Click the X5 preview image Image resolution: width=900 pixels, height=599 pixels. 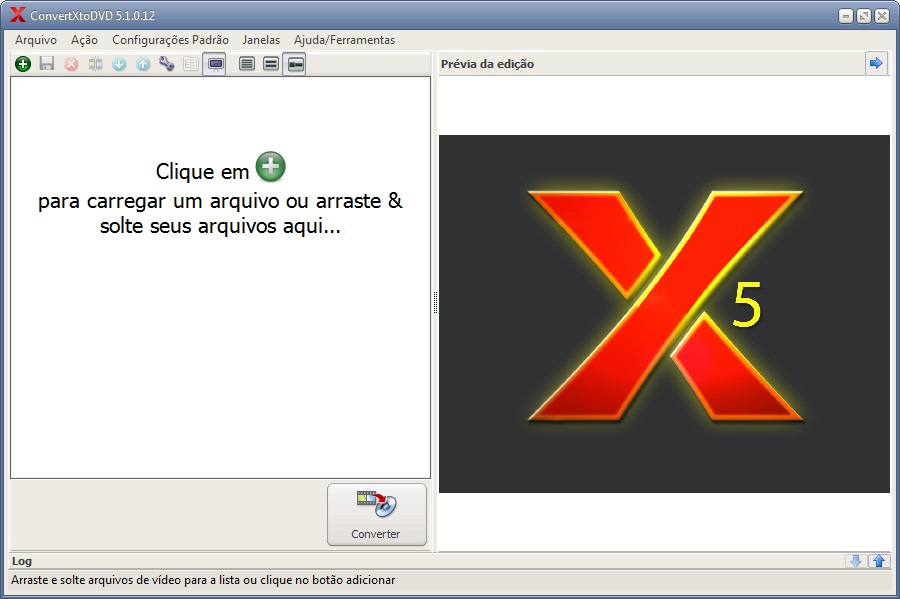[x=664, y=314]
